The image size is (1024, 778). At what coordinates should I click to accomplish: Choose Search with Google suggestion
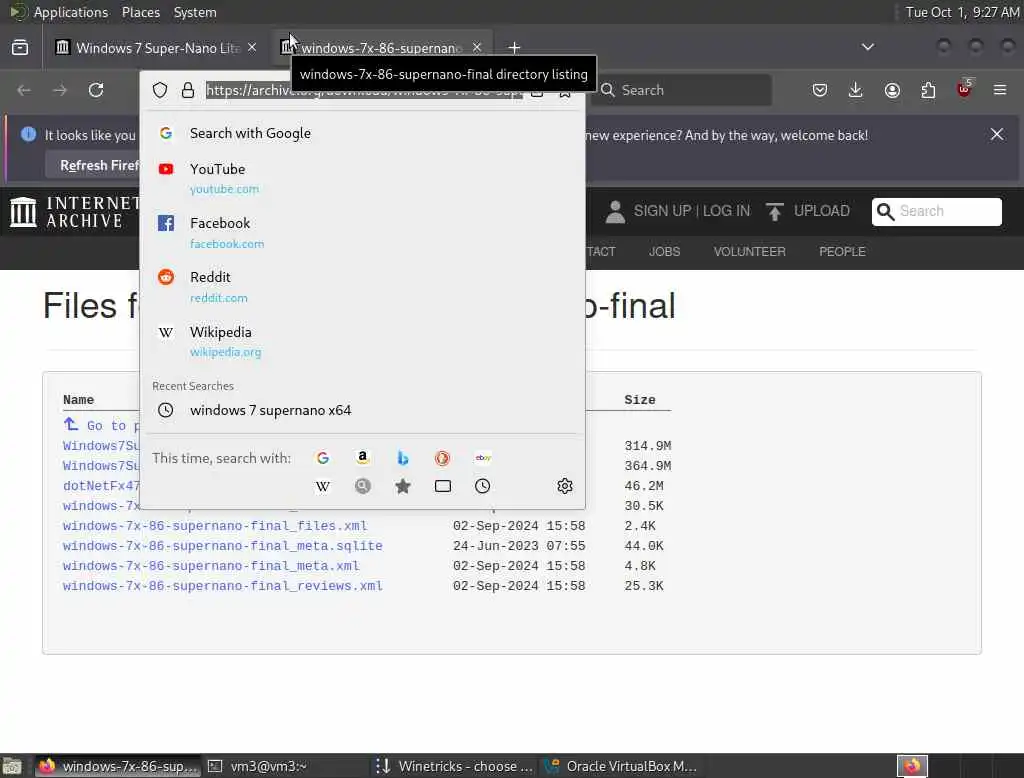[362, 133]
